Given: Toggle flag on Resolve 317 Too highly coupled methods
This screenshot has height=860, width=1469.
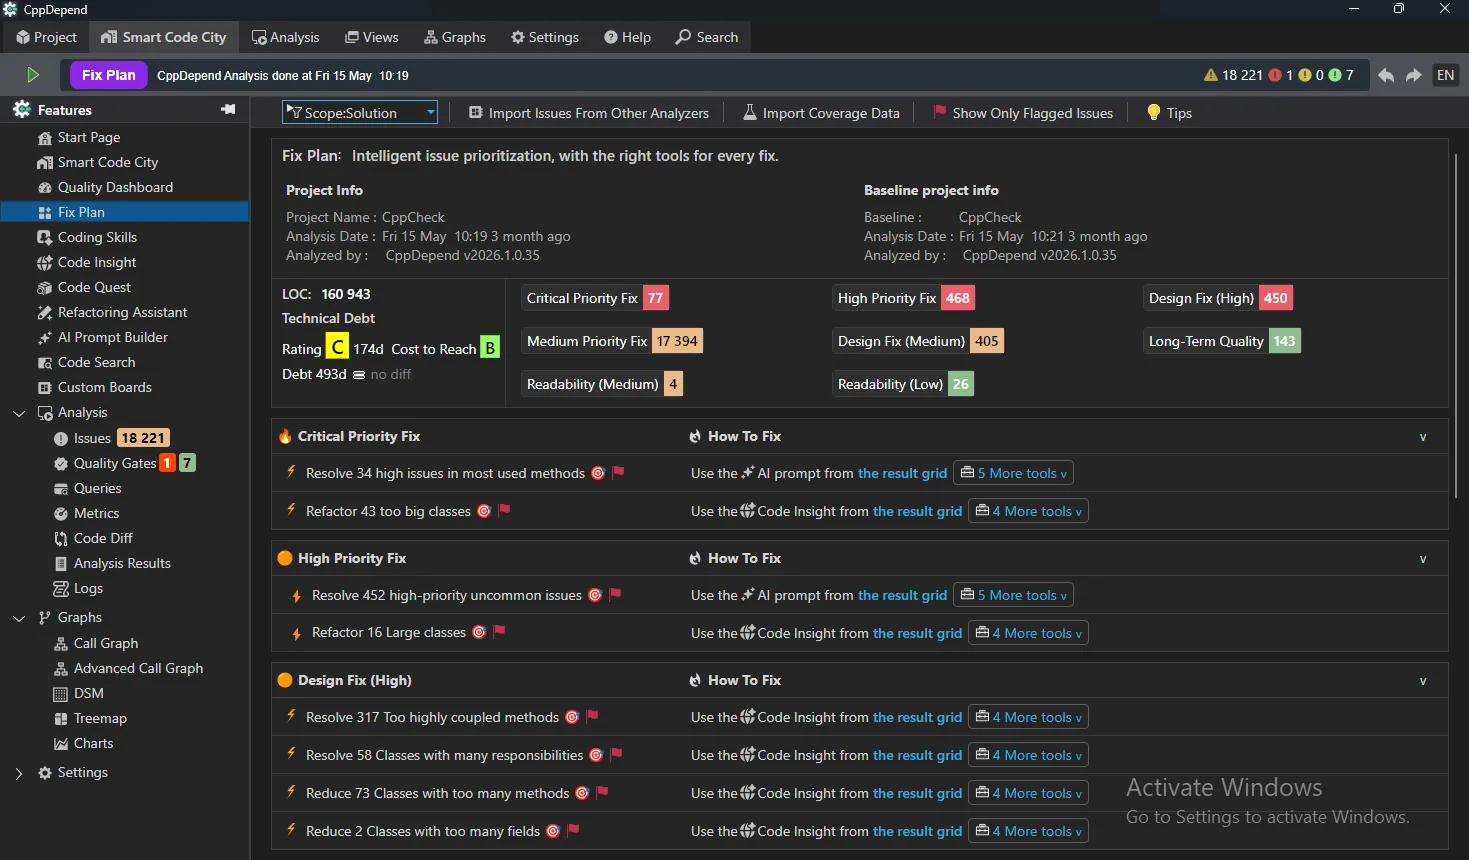Looking at the screenshot, I should pyautogui.click(x=592, y=716).
